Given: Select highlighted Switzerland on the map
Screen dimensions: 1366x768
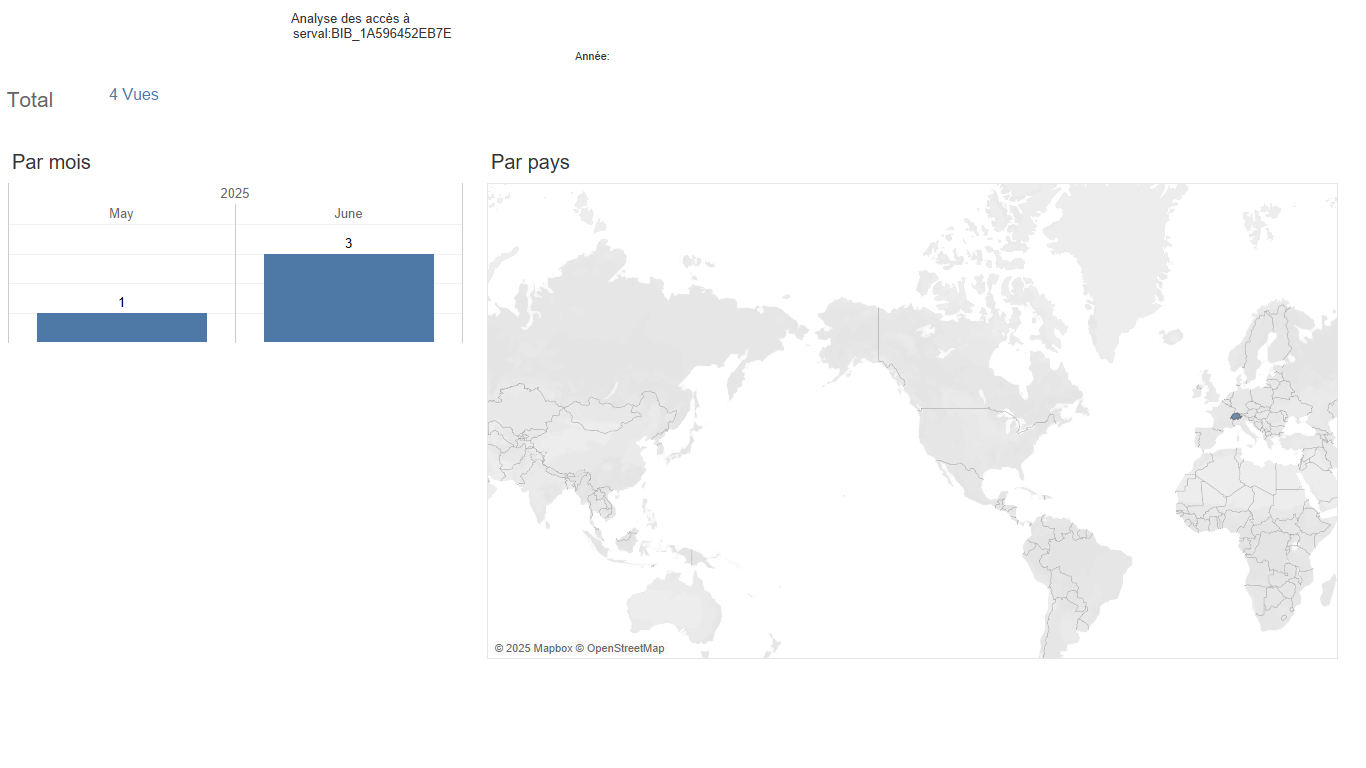Looking at the screenshot, I should pos(1236,415).
